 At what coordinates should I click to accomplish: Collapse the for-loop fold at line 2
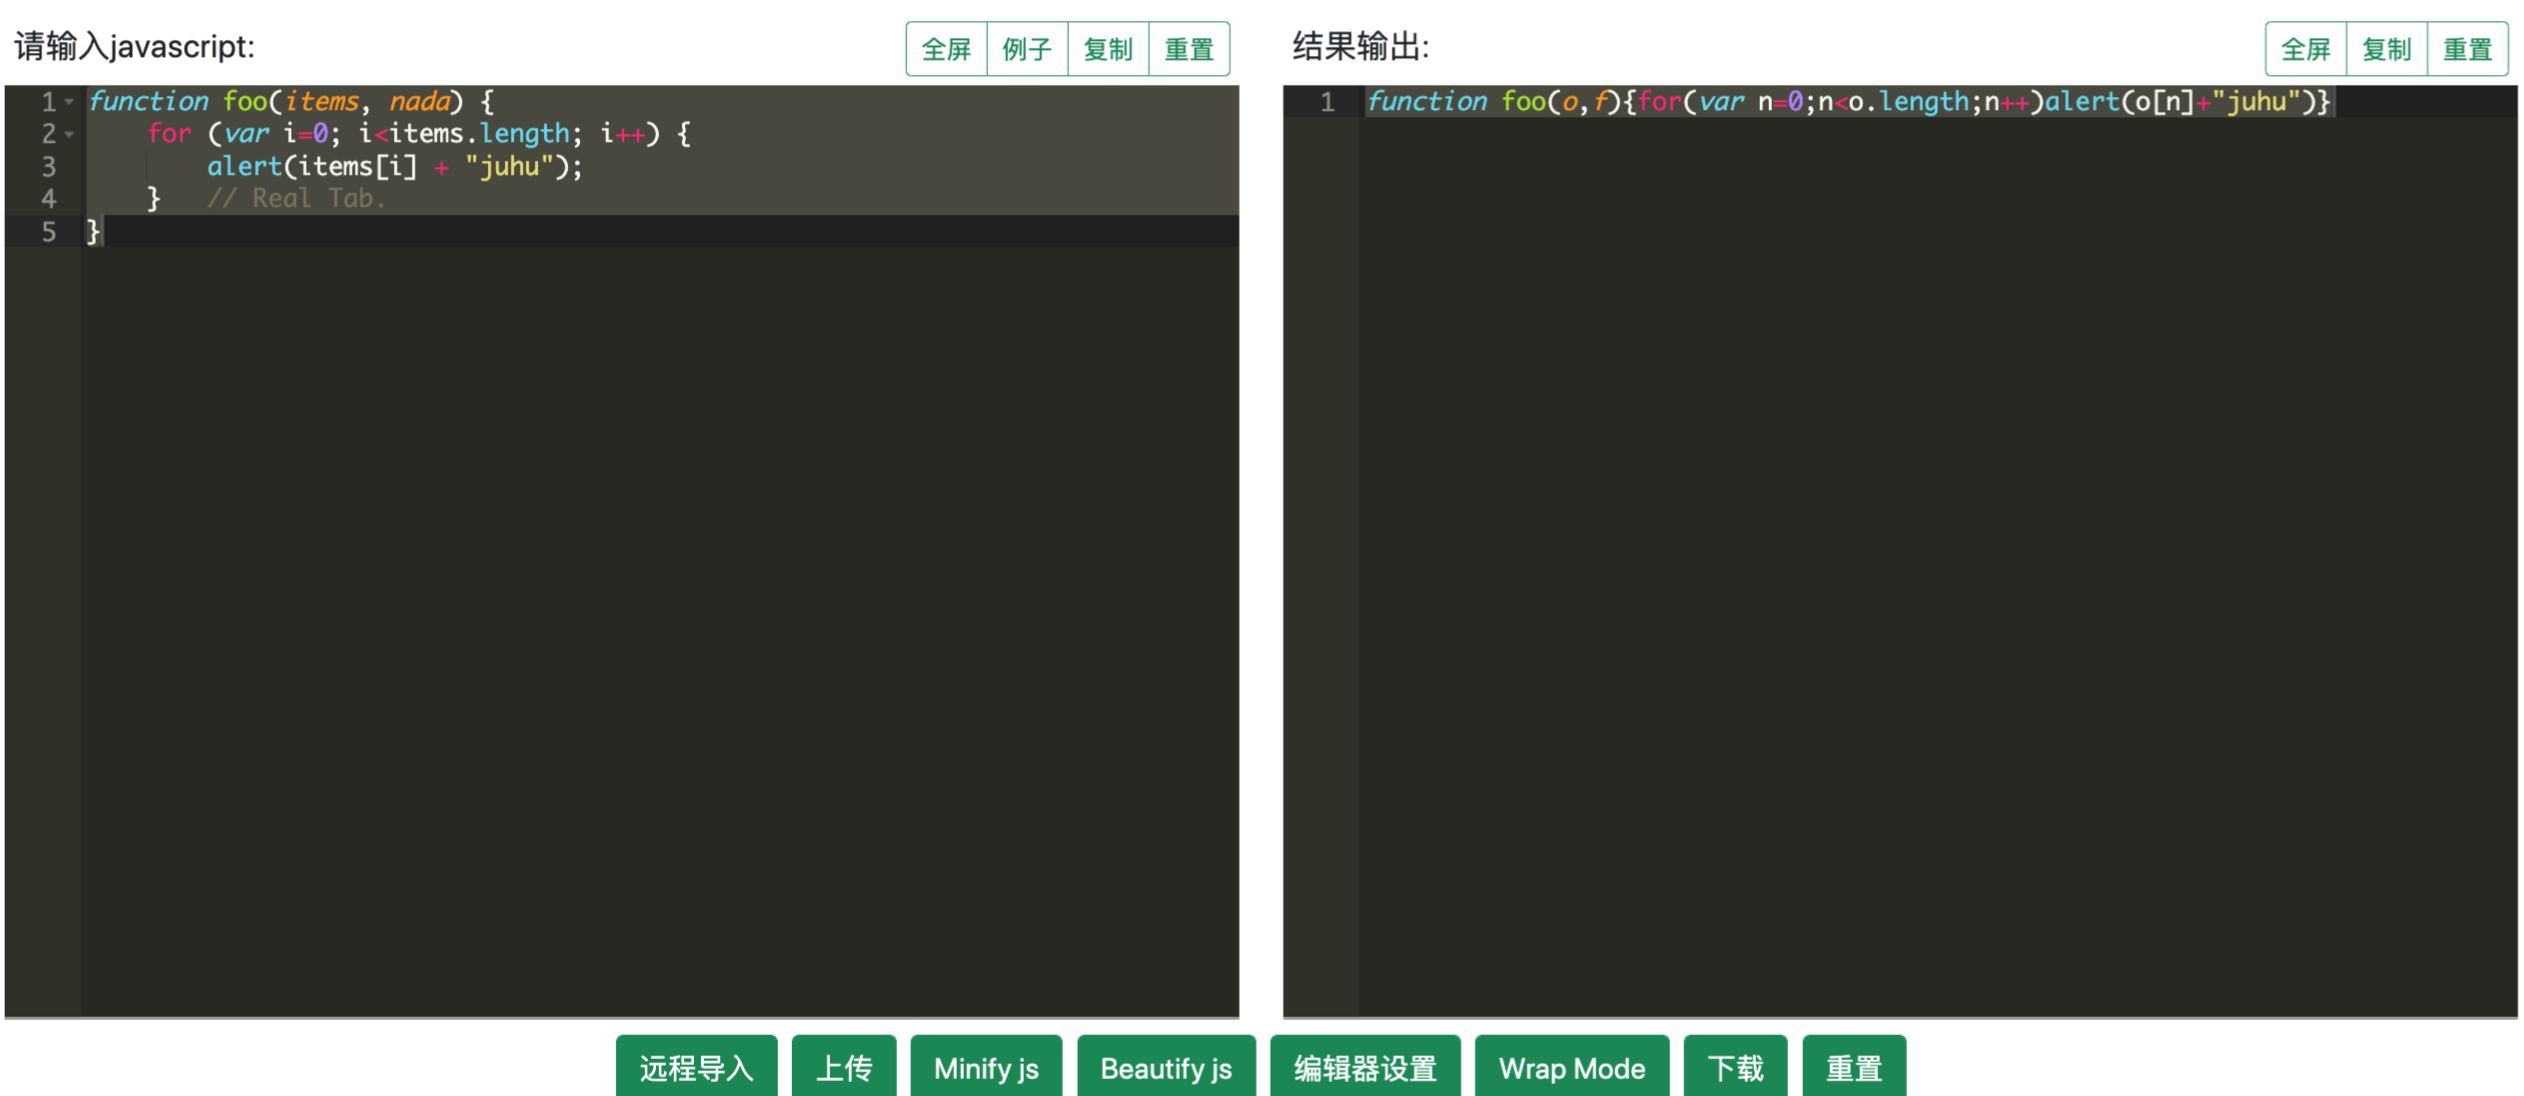(x=69, y=134)
